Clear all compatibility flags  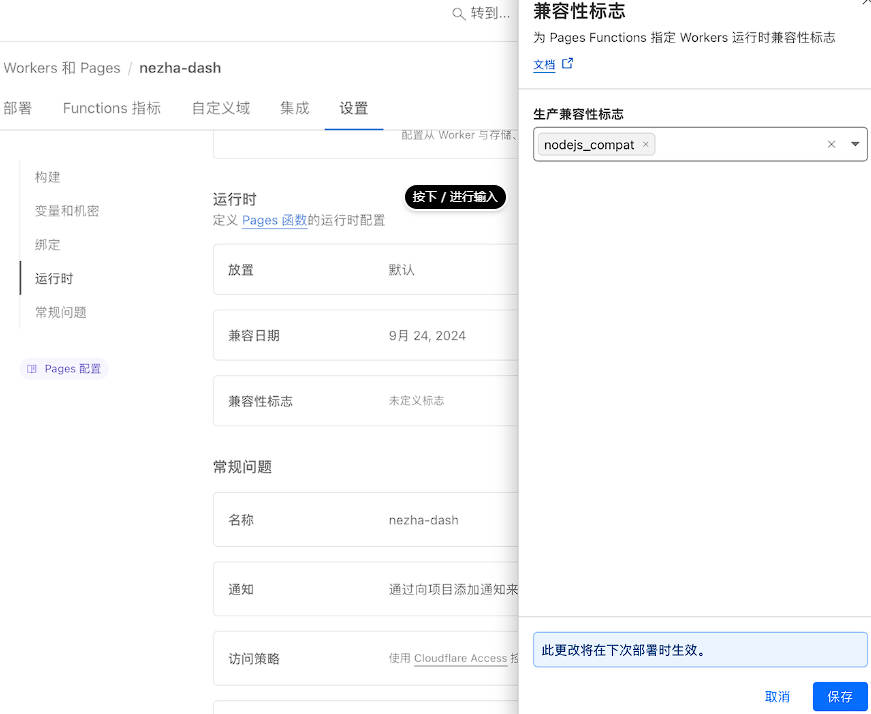[x=831, y=144]
